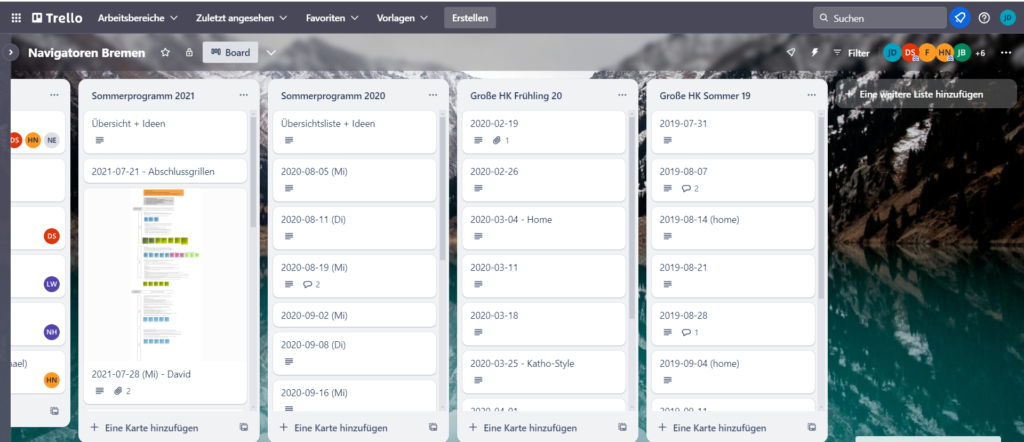This screenshot has width=1024, height=442.
Task: Add a card to Große HK Frühling 20
Action: (x=523, y=428)
